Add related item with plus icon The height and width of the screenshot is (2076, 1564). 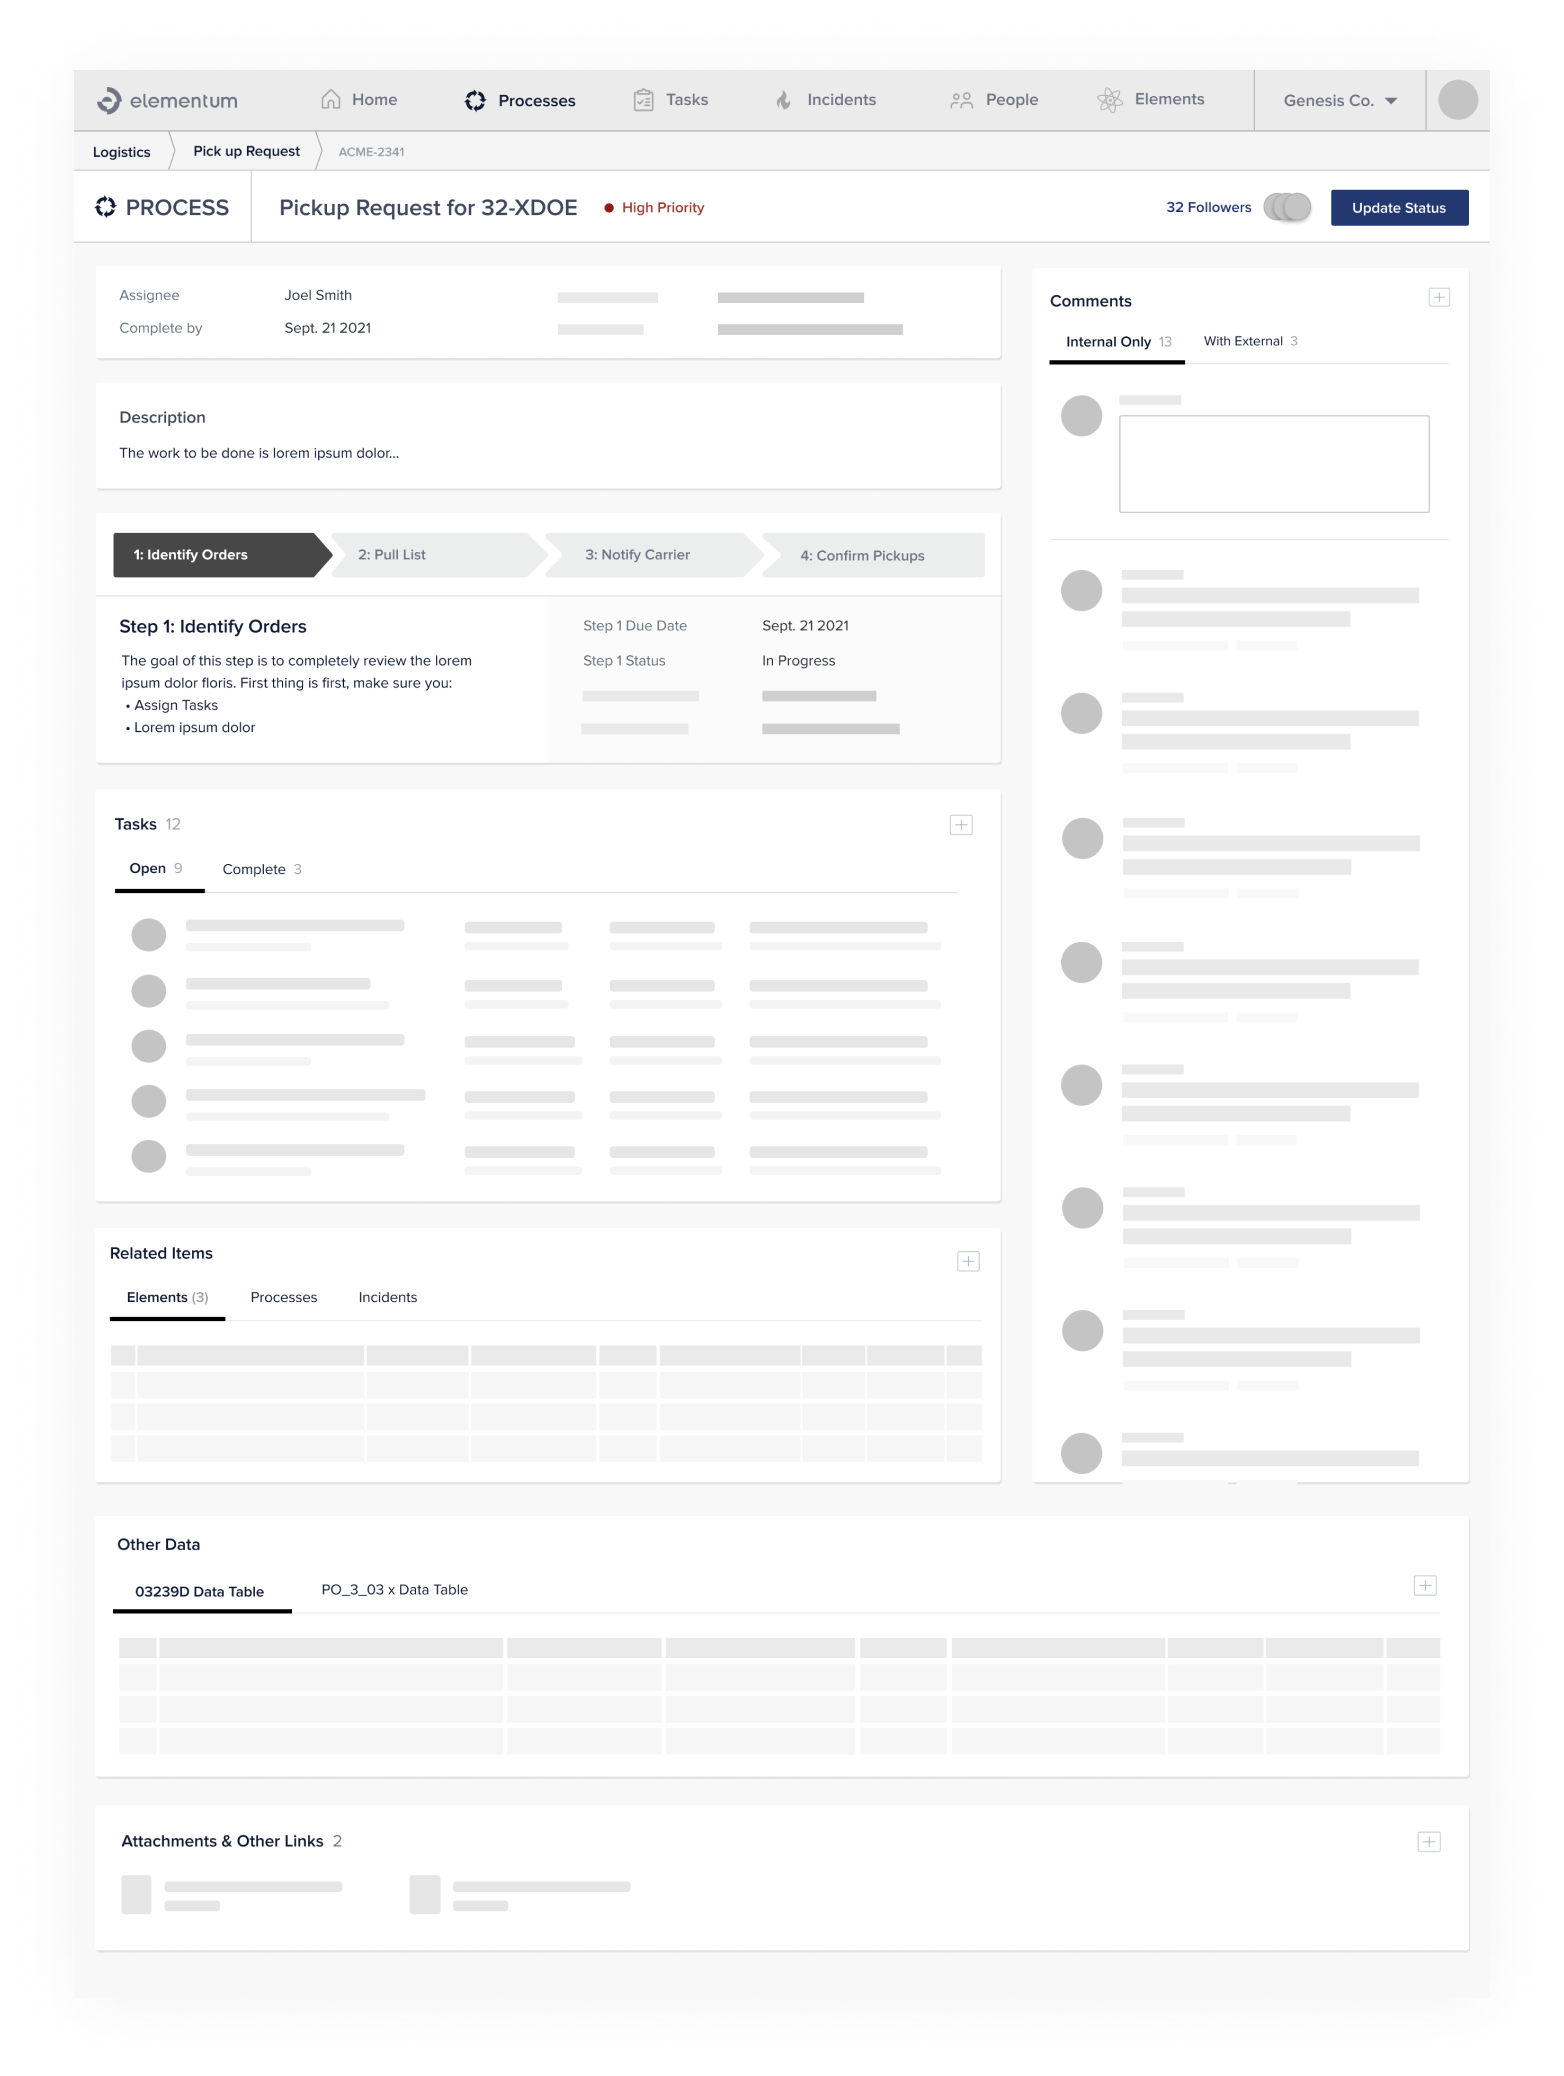pyautogui.click(x=967, y=1261)
